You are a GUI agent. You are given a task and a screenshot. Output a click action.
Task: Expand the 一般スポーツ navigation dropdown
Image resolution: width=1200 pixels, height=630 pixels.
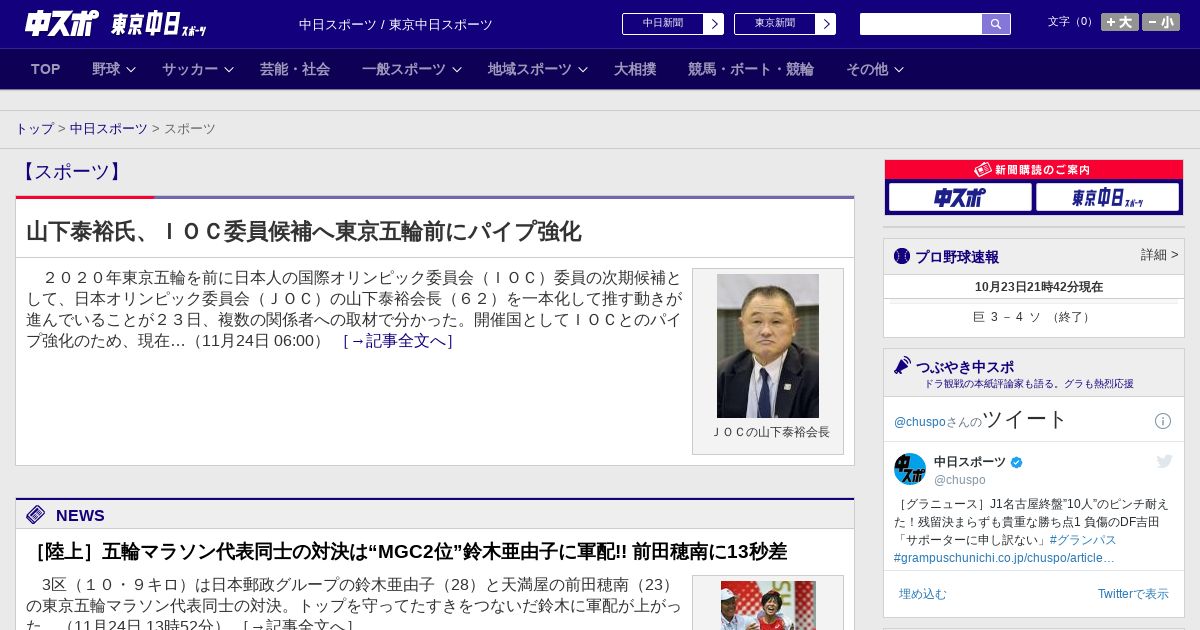coord(412,69)
